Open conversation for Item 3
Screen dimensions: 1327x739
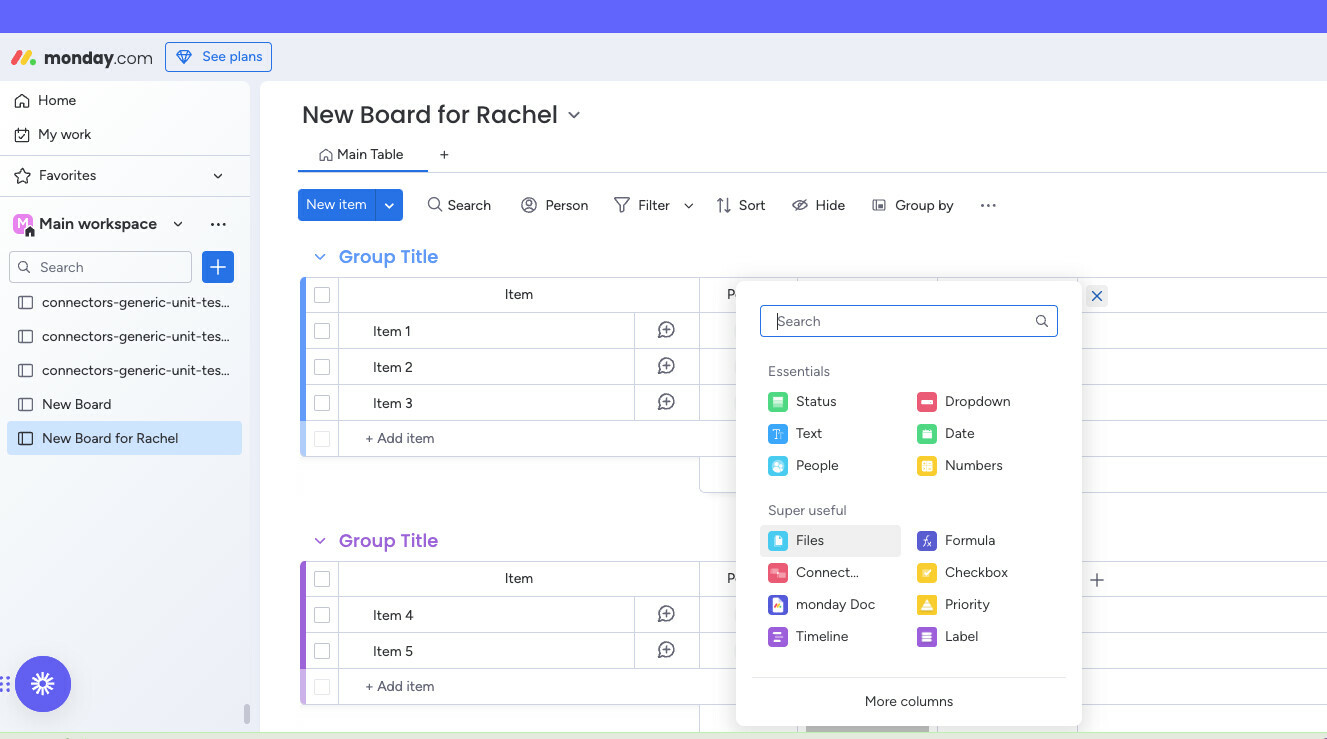pos(666,402)
